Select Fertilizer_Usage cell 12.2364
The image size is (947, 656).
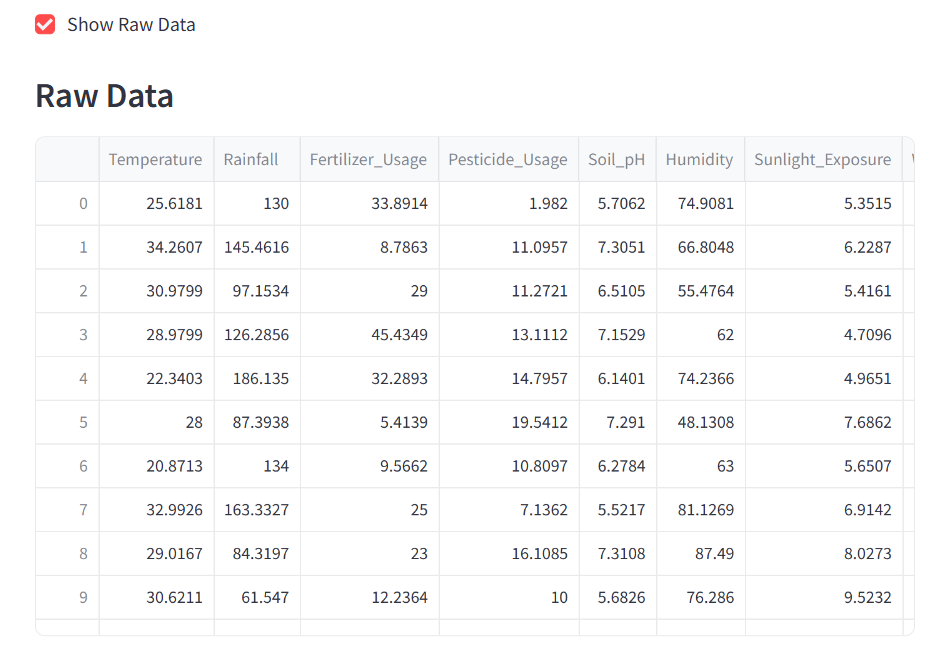tap(370, 597)
